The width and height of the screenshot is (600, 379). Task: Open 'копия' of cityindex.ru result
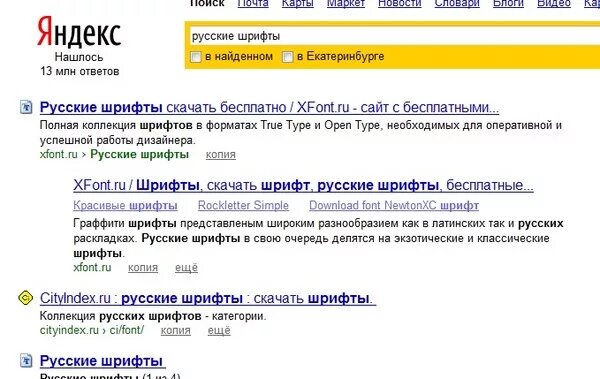(176, 330)
